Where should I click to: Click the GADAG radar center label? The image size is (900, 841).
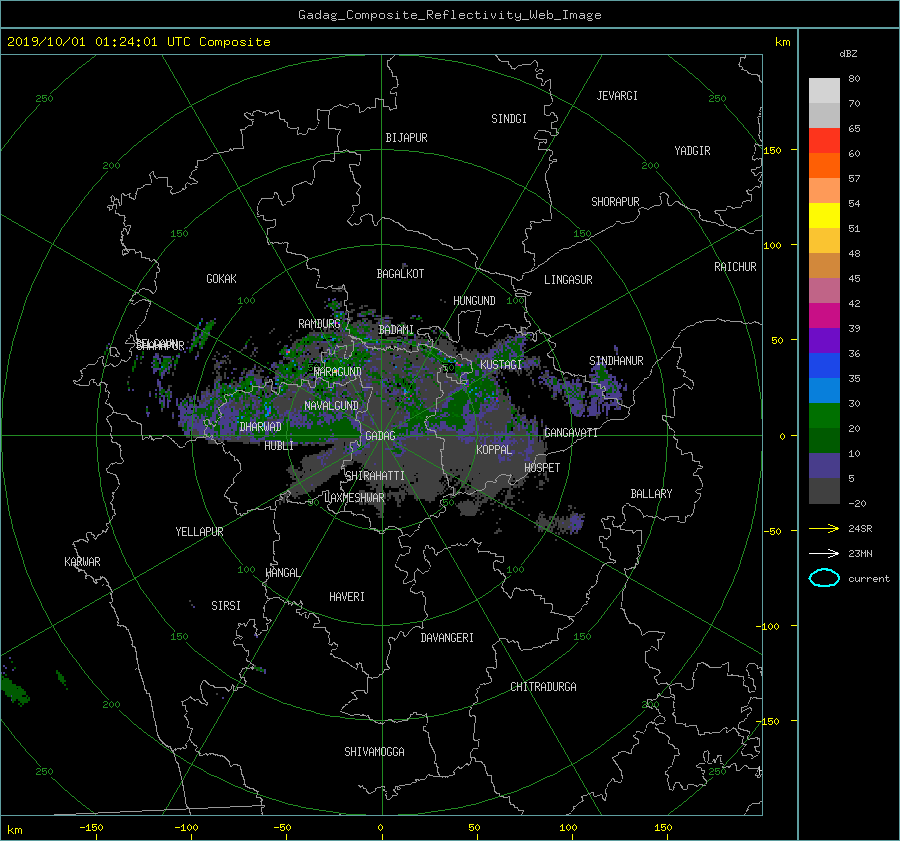(x=380, y=436)
